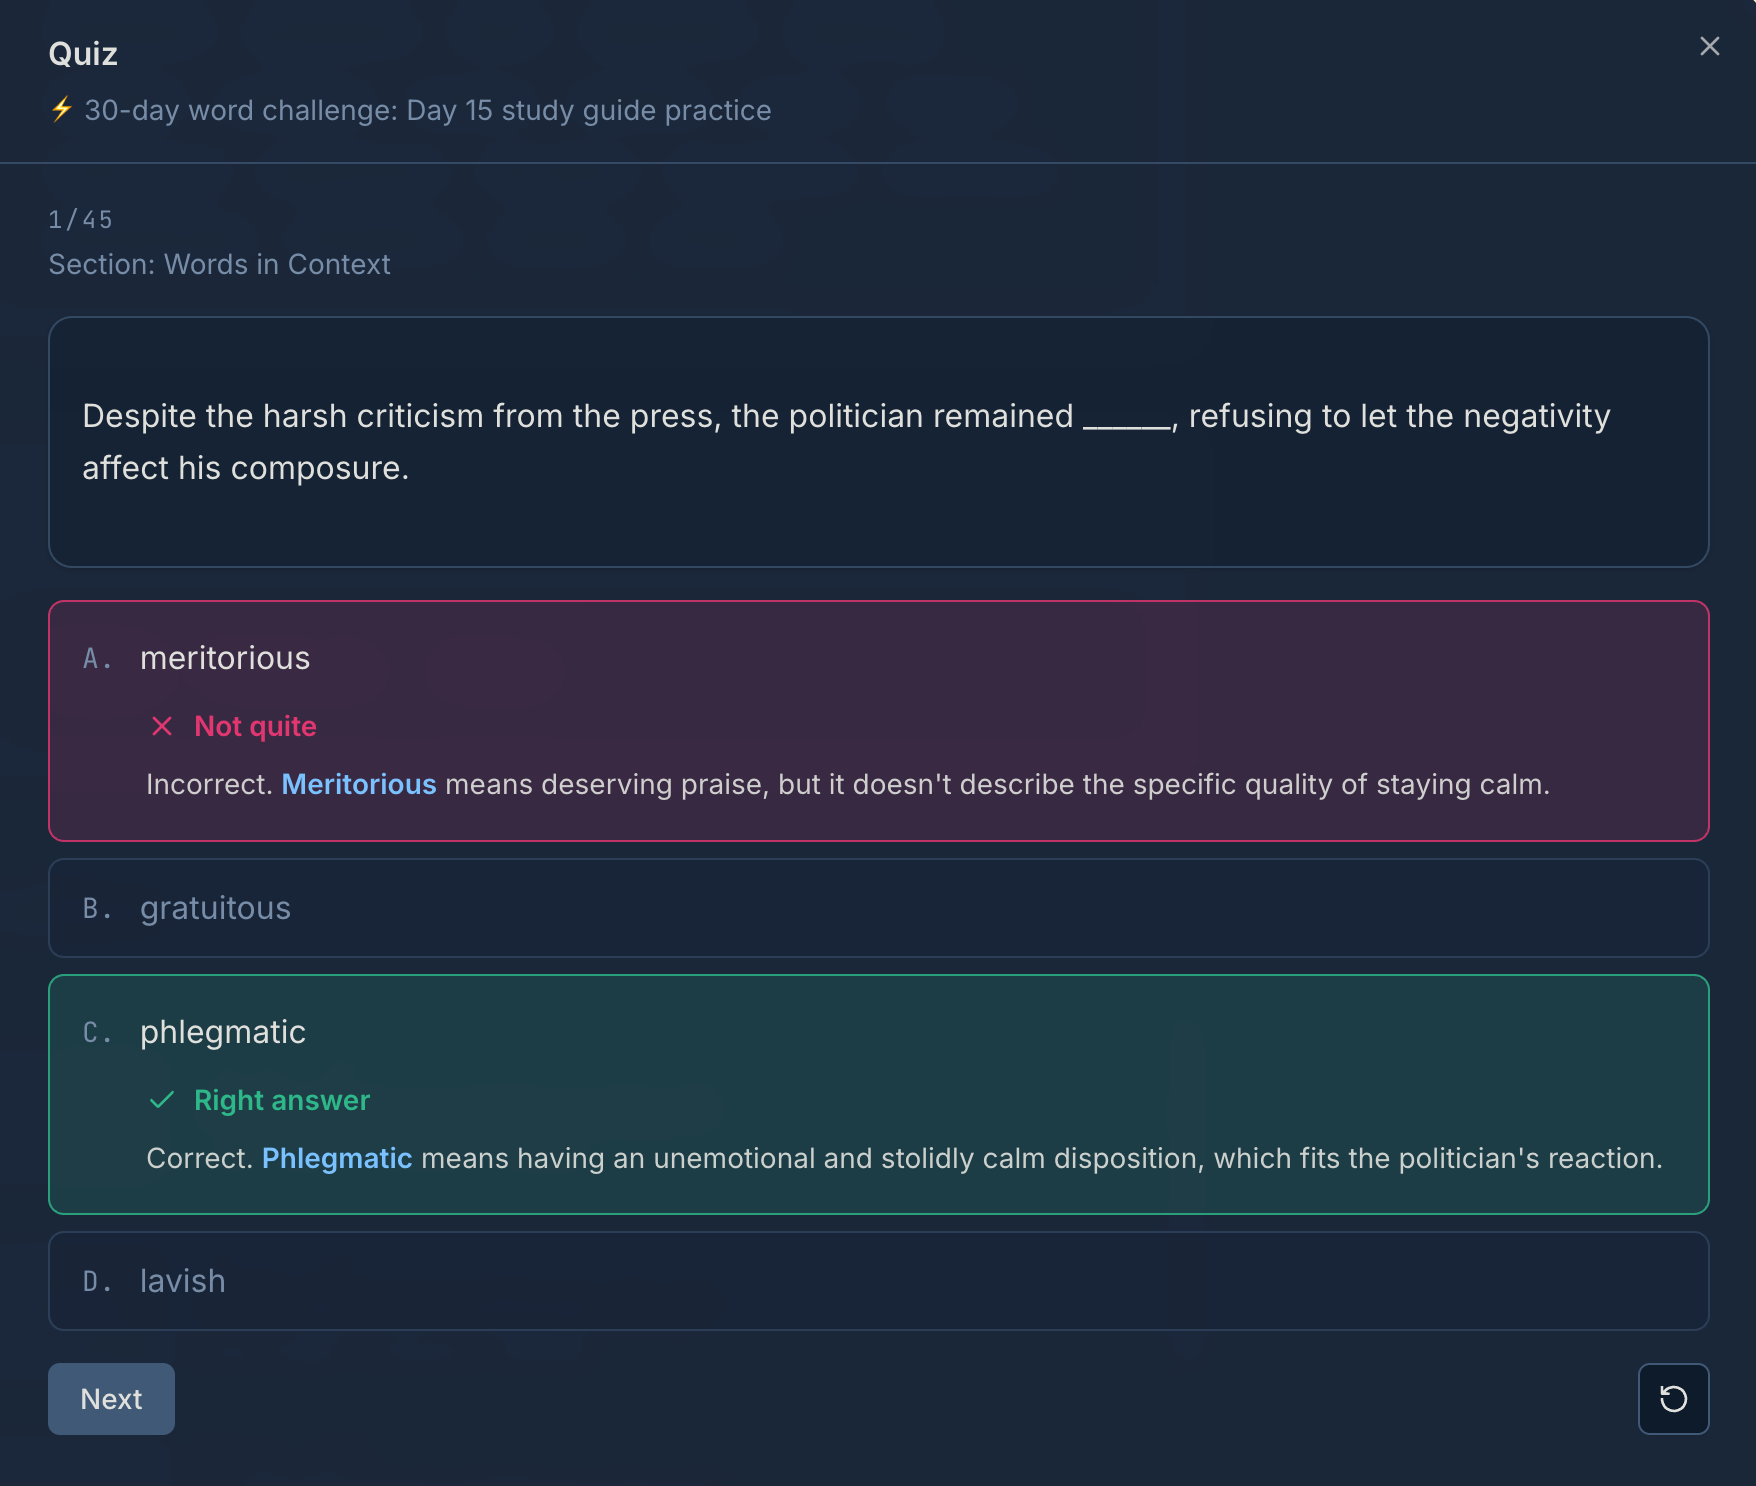Click the lightning bolt challenge icon
Image resolution: width=1756 pixels, height=1486 pixels.
62,109
